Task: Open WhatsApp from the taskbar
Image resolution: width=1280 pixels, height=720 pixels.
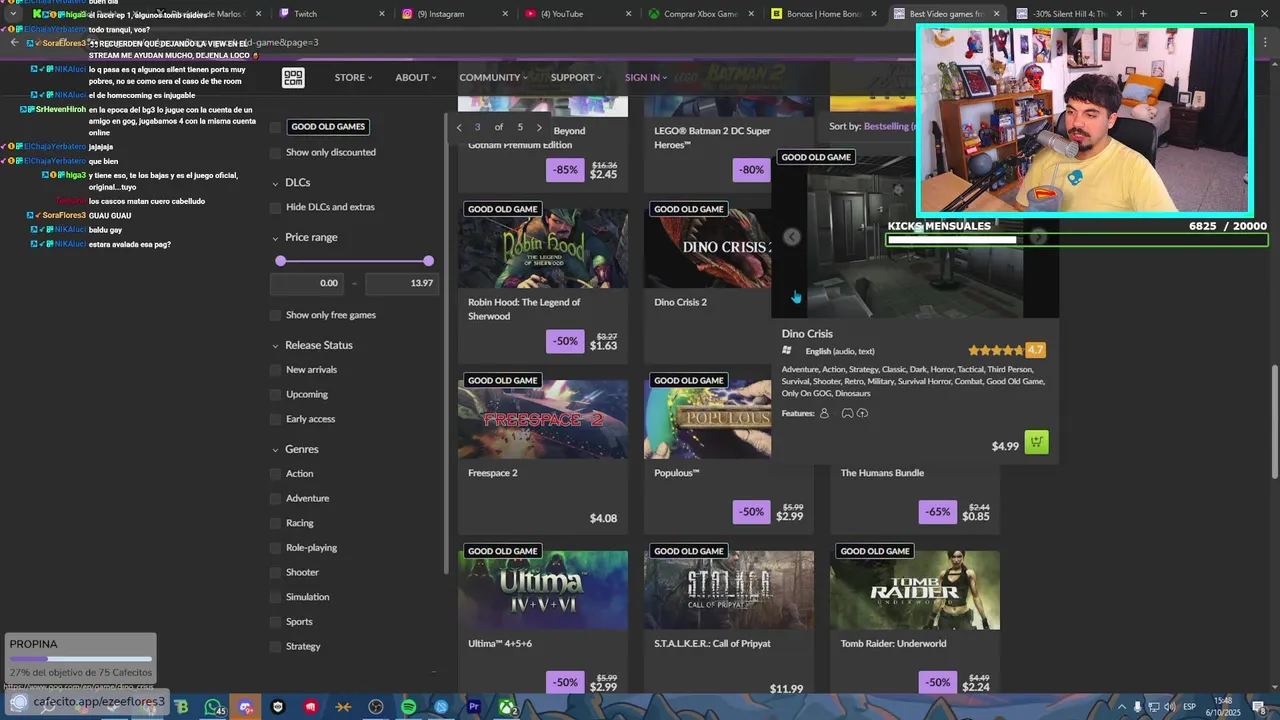Action: click(x=212, y=707)
